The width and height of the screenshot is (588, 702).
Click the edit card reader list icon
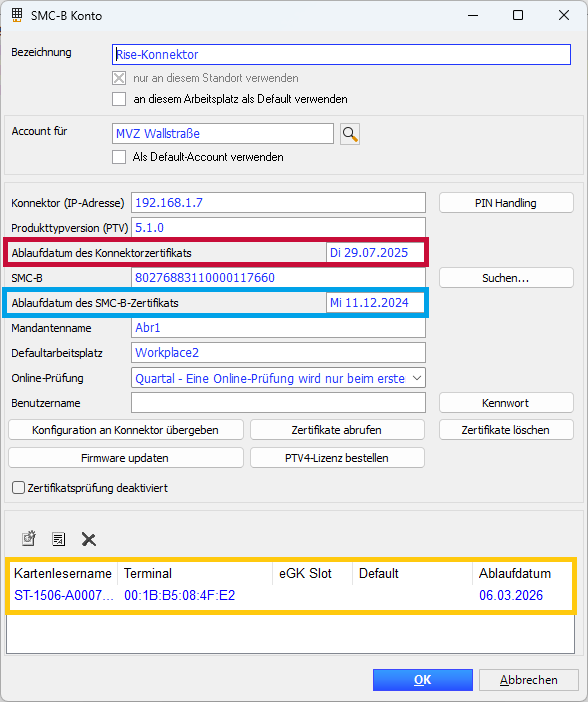coord(59,539)
